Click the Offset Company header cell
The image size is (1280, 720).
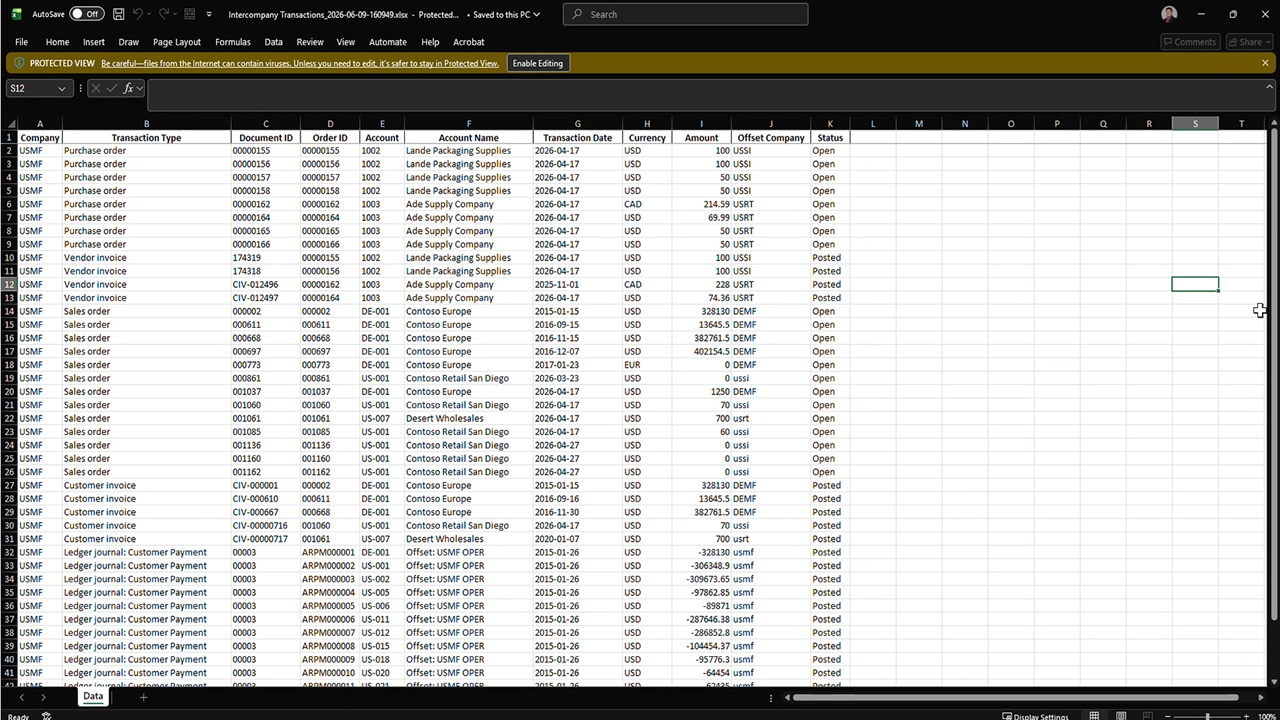pos(771,138)
